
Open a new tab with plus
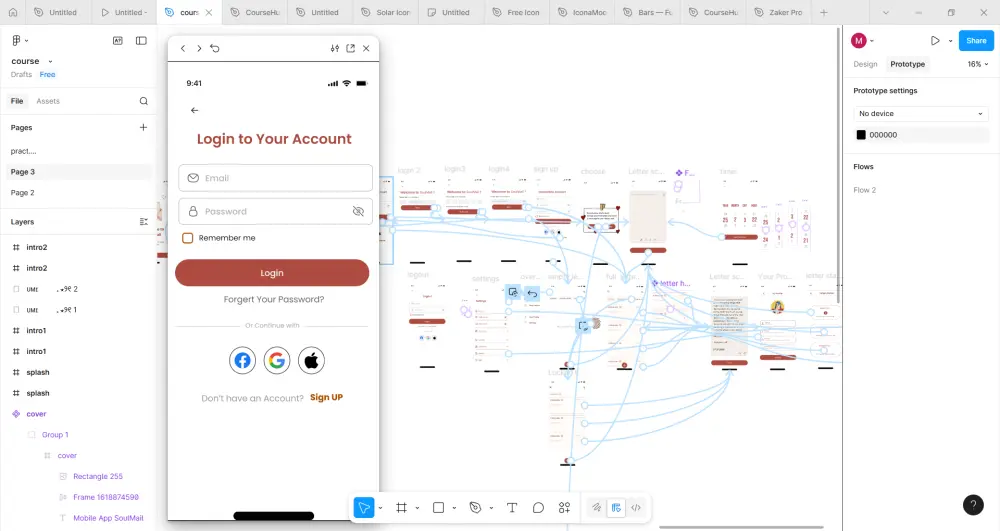[x=823, y=13]
